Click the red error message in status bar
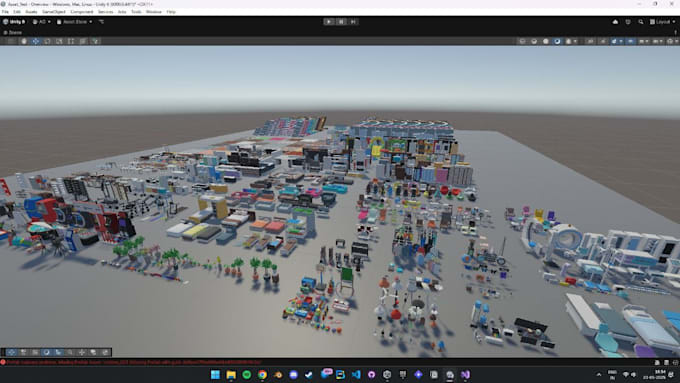 click(134, 362)
